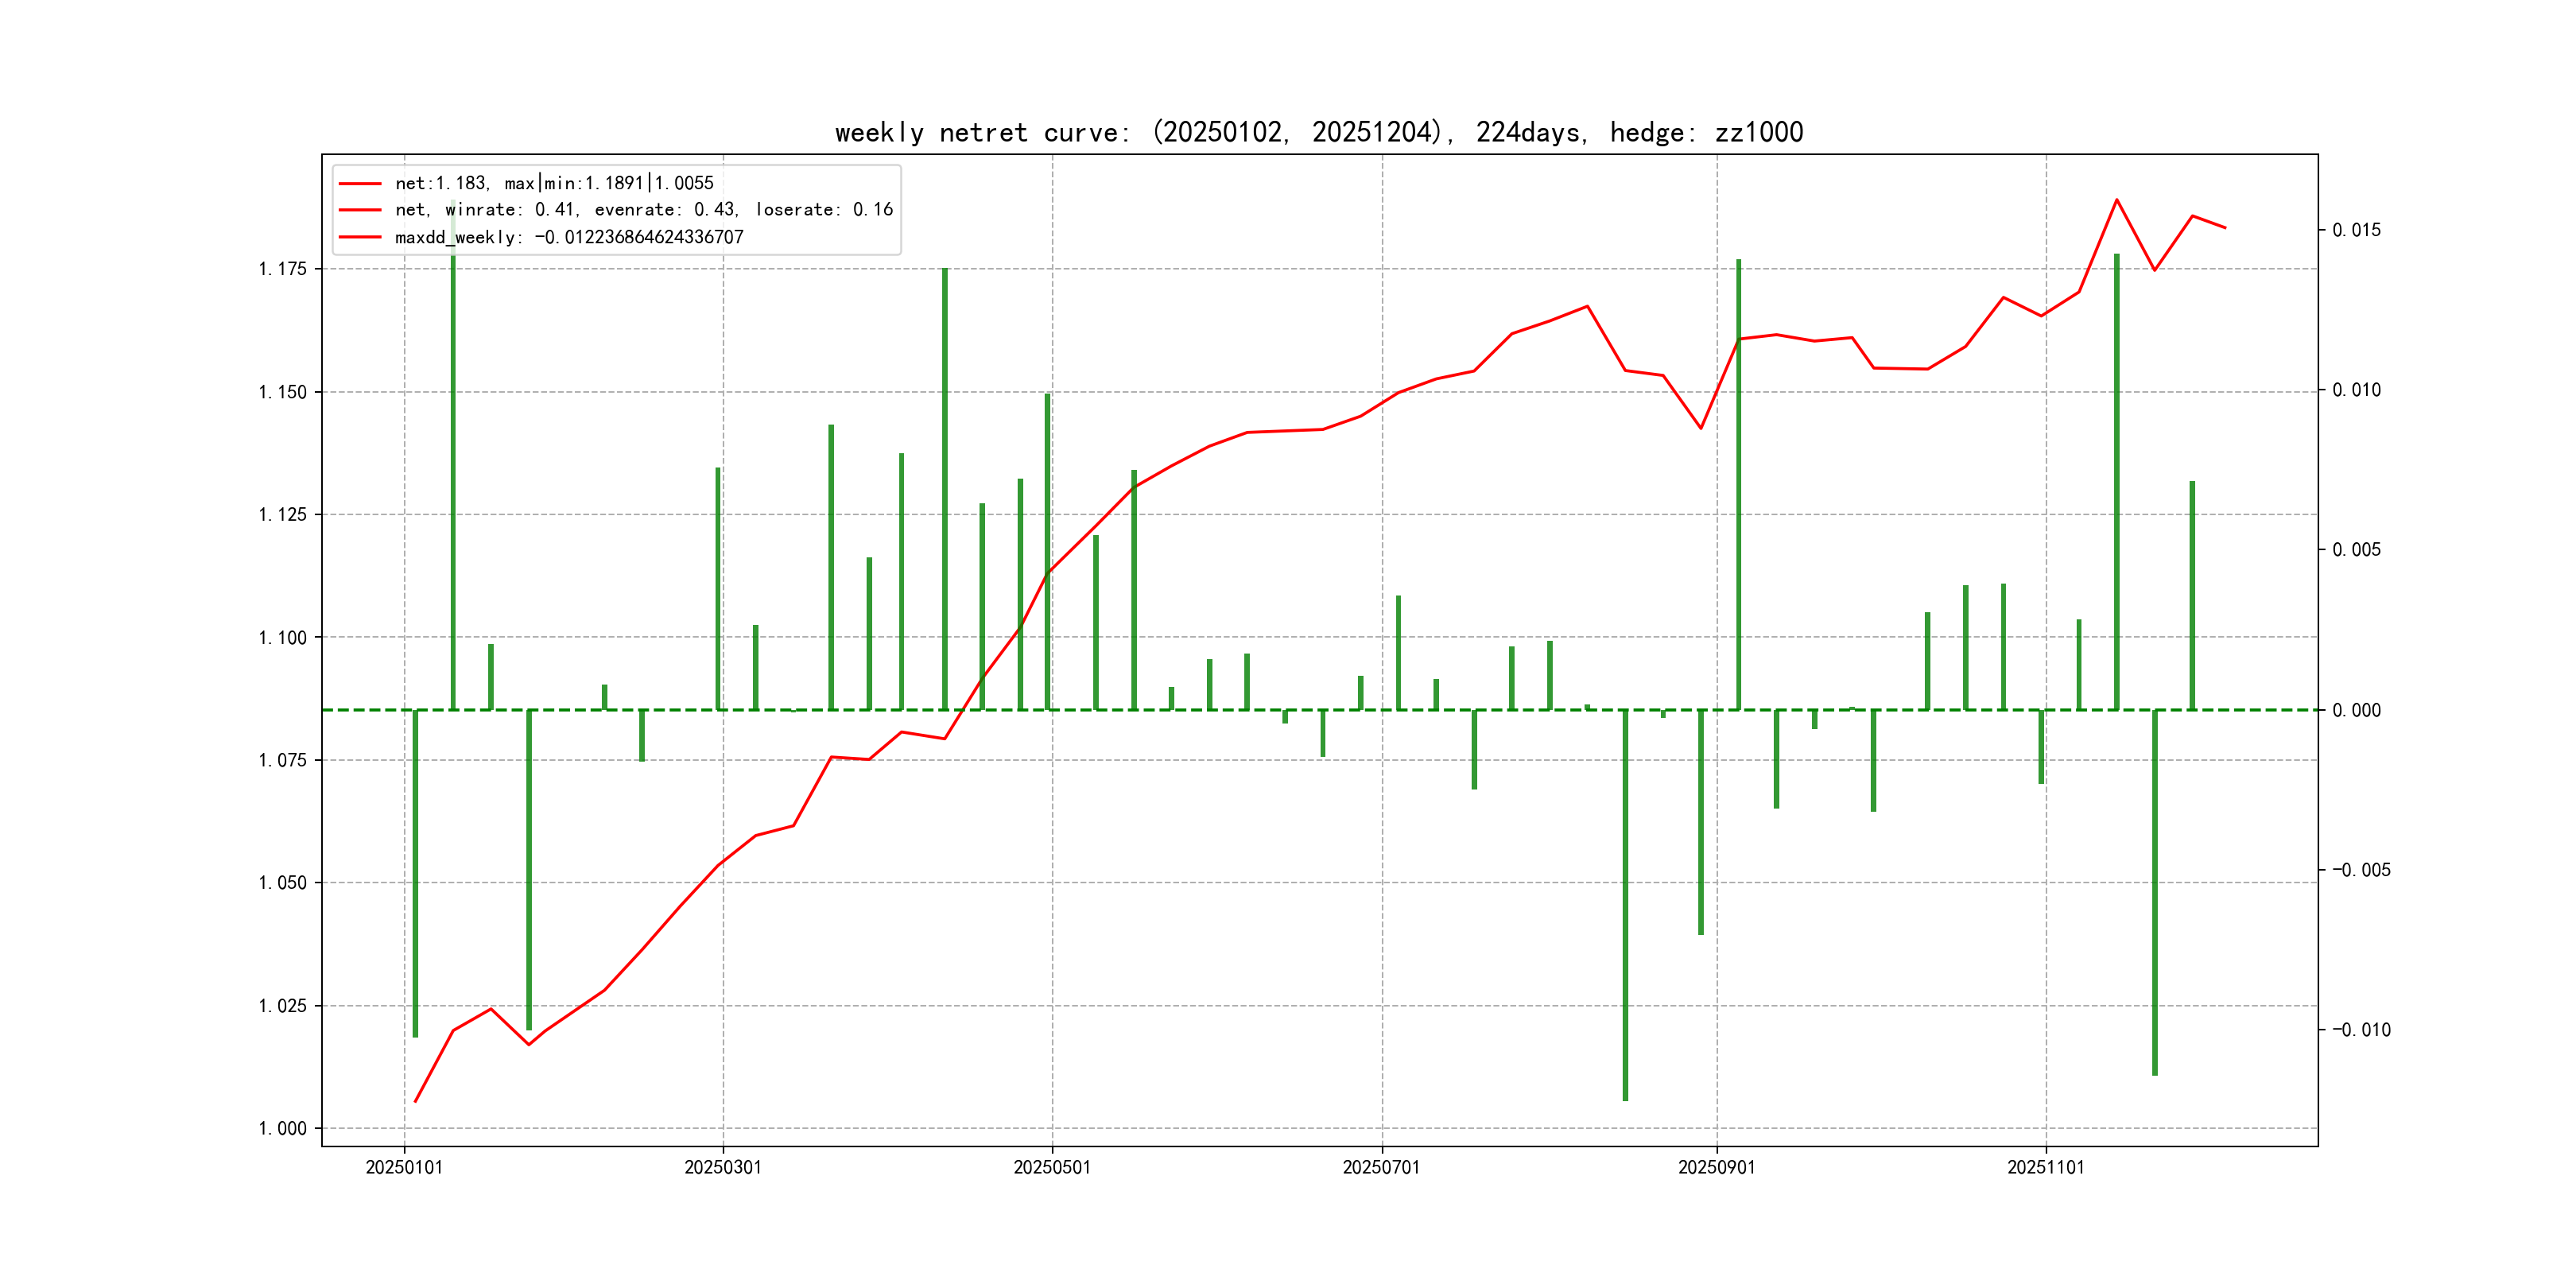This screenshot has width=2576, height=1288.
Task: Click the 20250501 x-axis label
Action: coord(1051,1167)
